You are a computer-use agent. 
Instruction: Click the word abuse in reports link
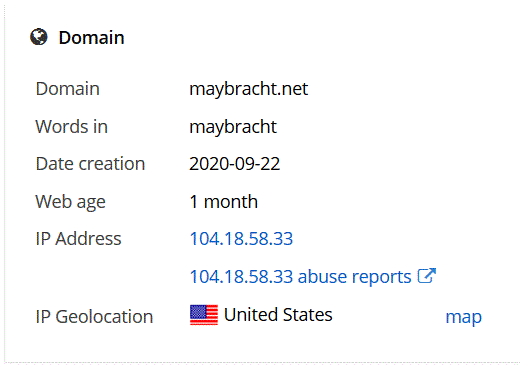point(322,276)
